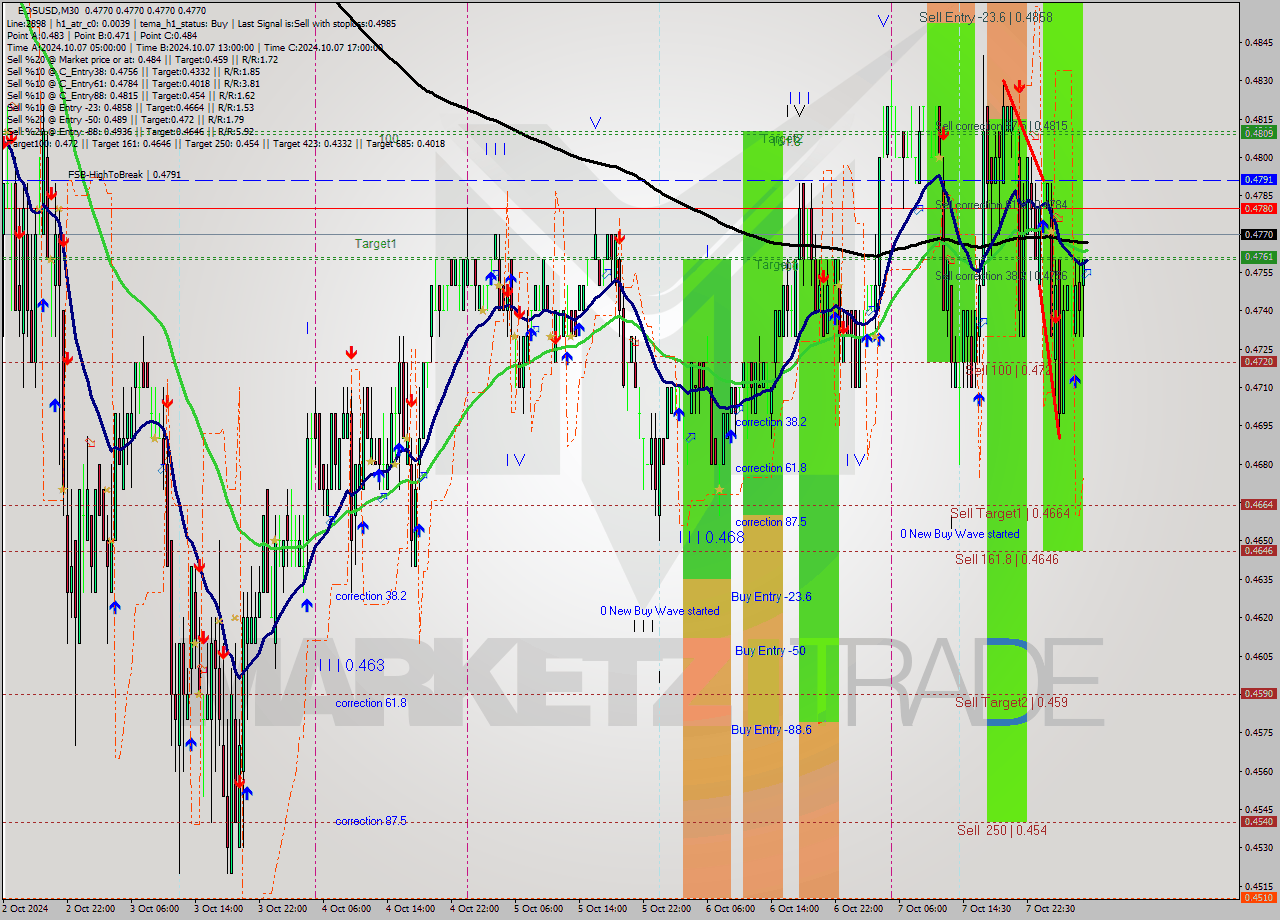The height and width of the screenshot is (920, 1280).
Task: Click the 0.4590 price tag on axis
Action: (x=1258, y=694)
